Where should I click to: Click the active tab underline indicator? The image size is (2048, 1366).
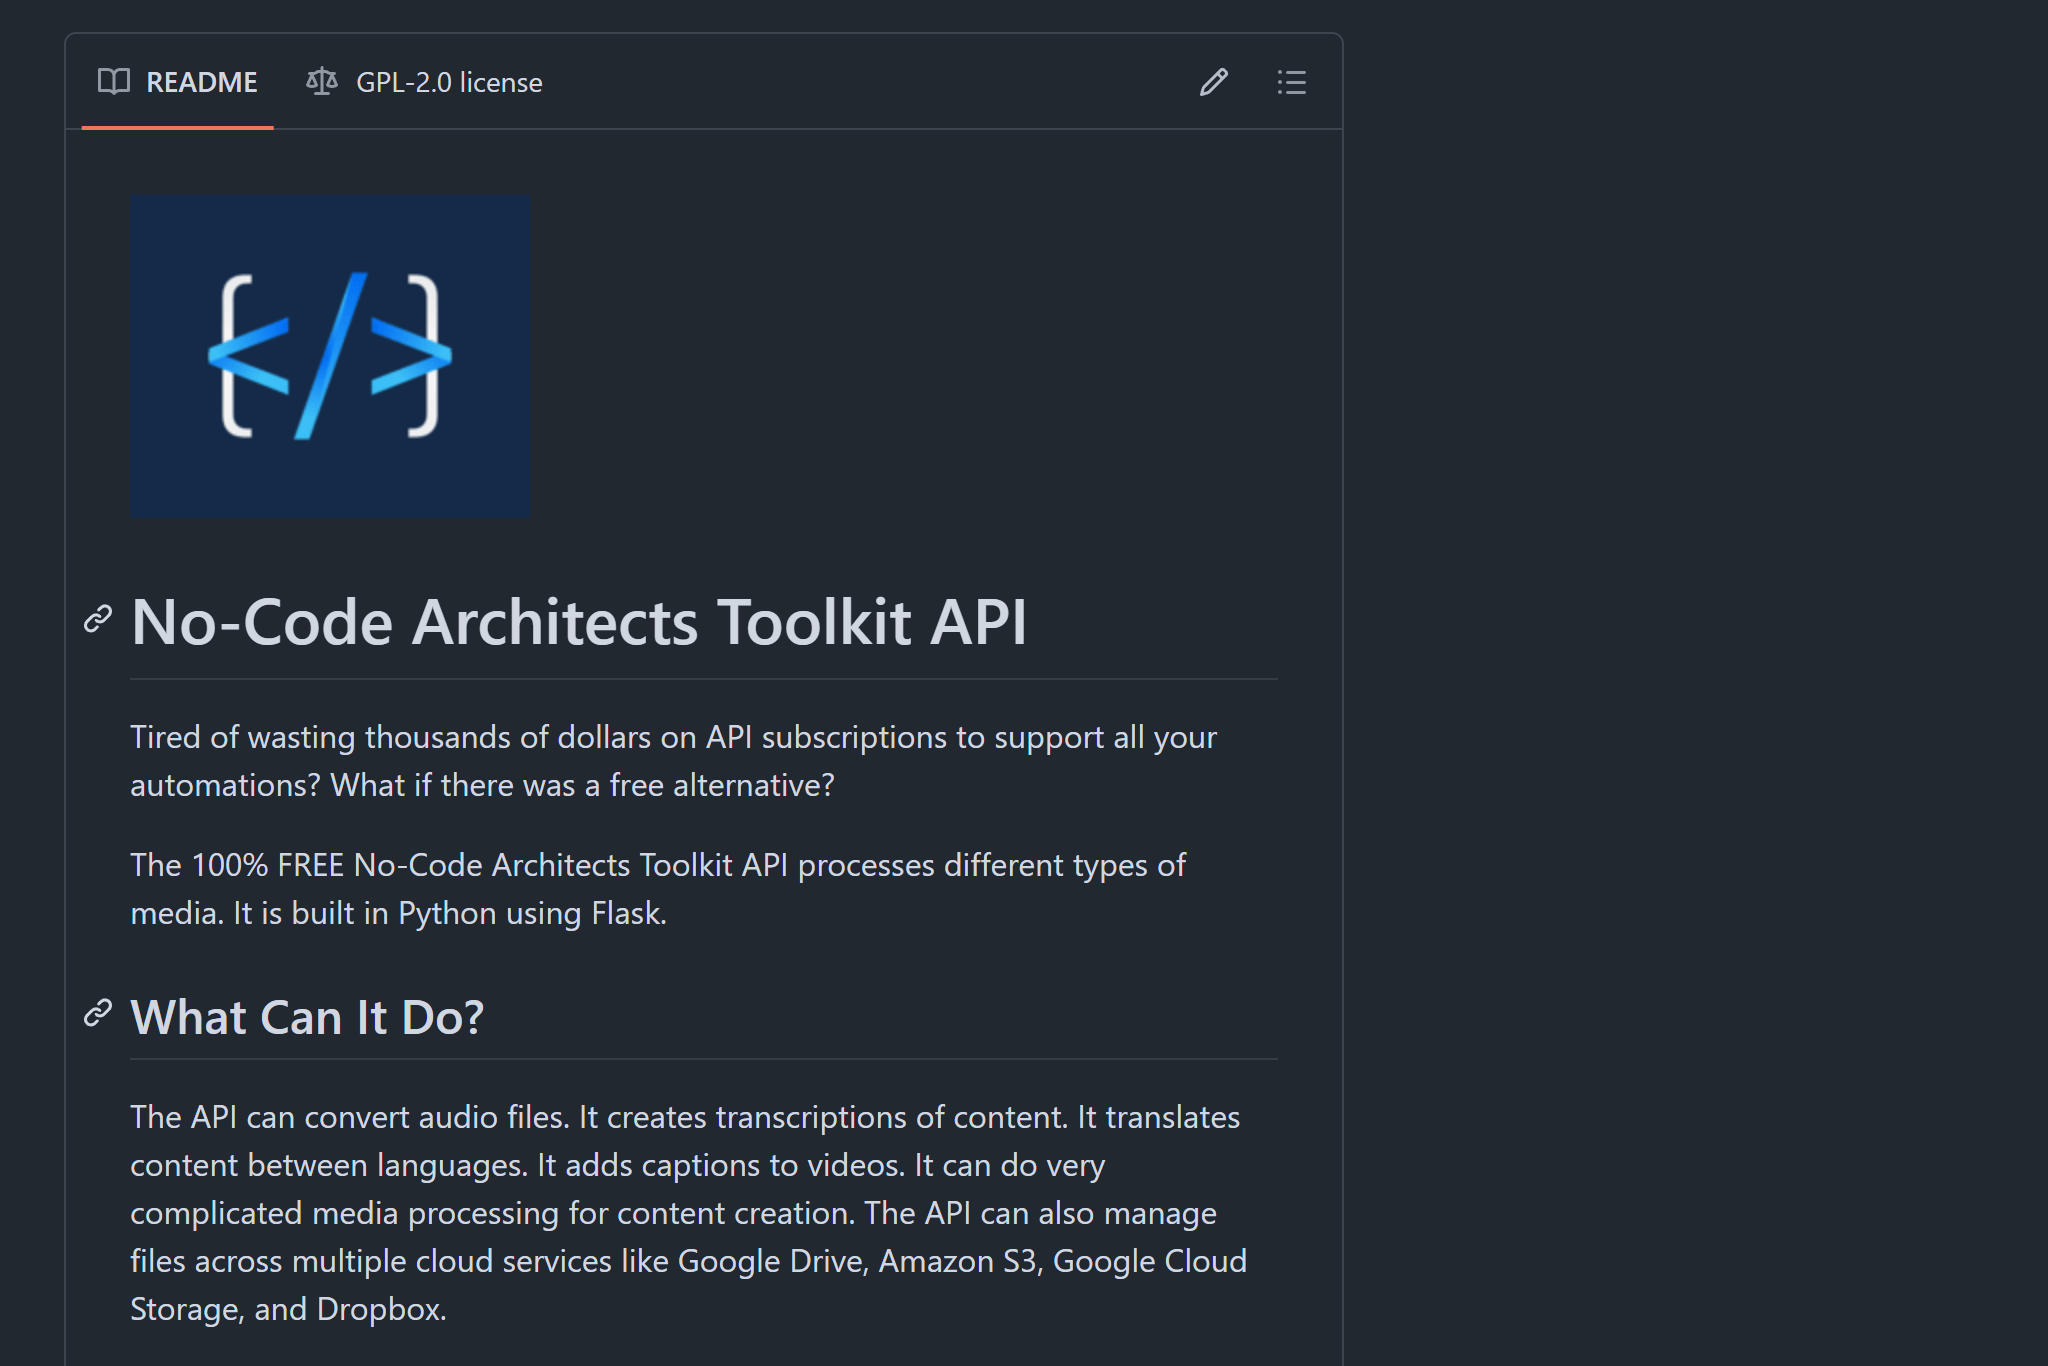click(x=178, y=128)
